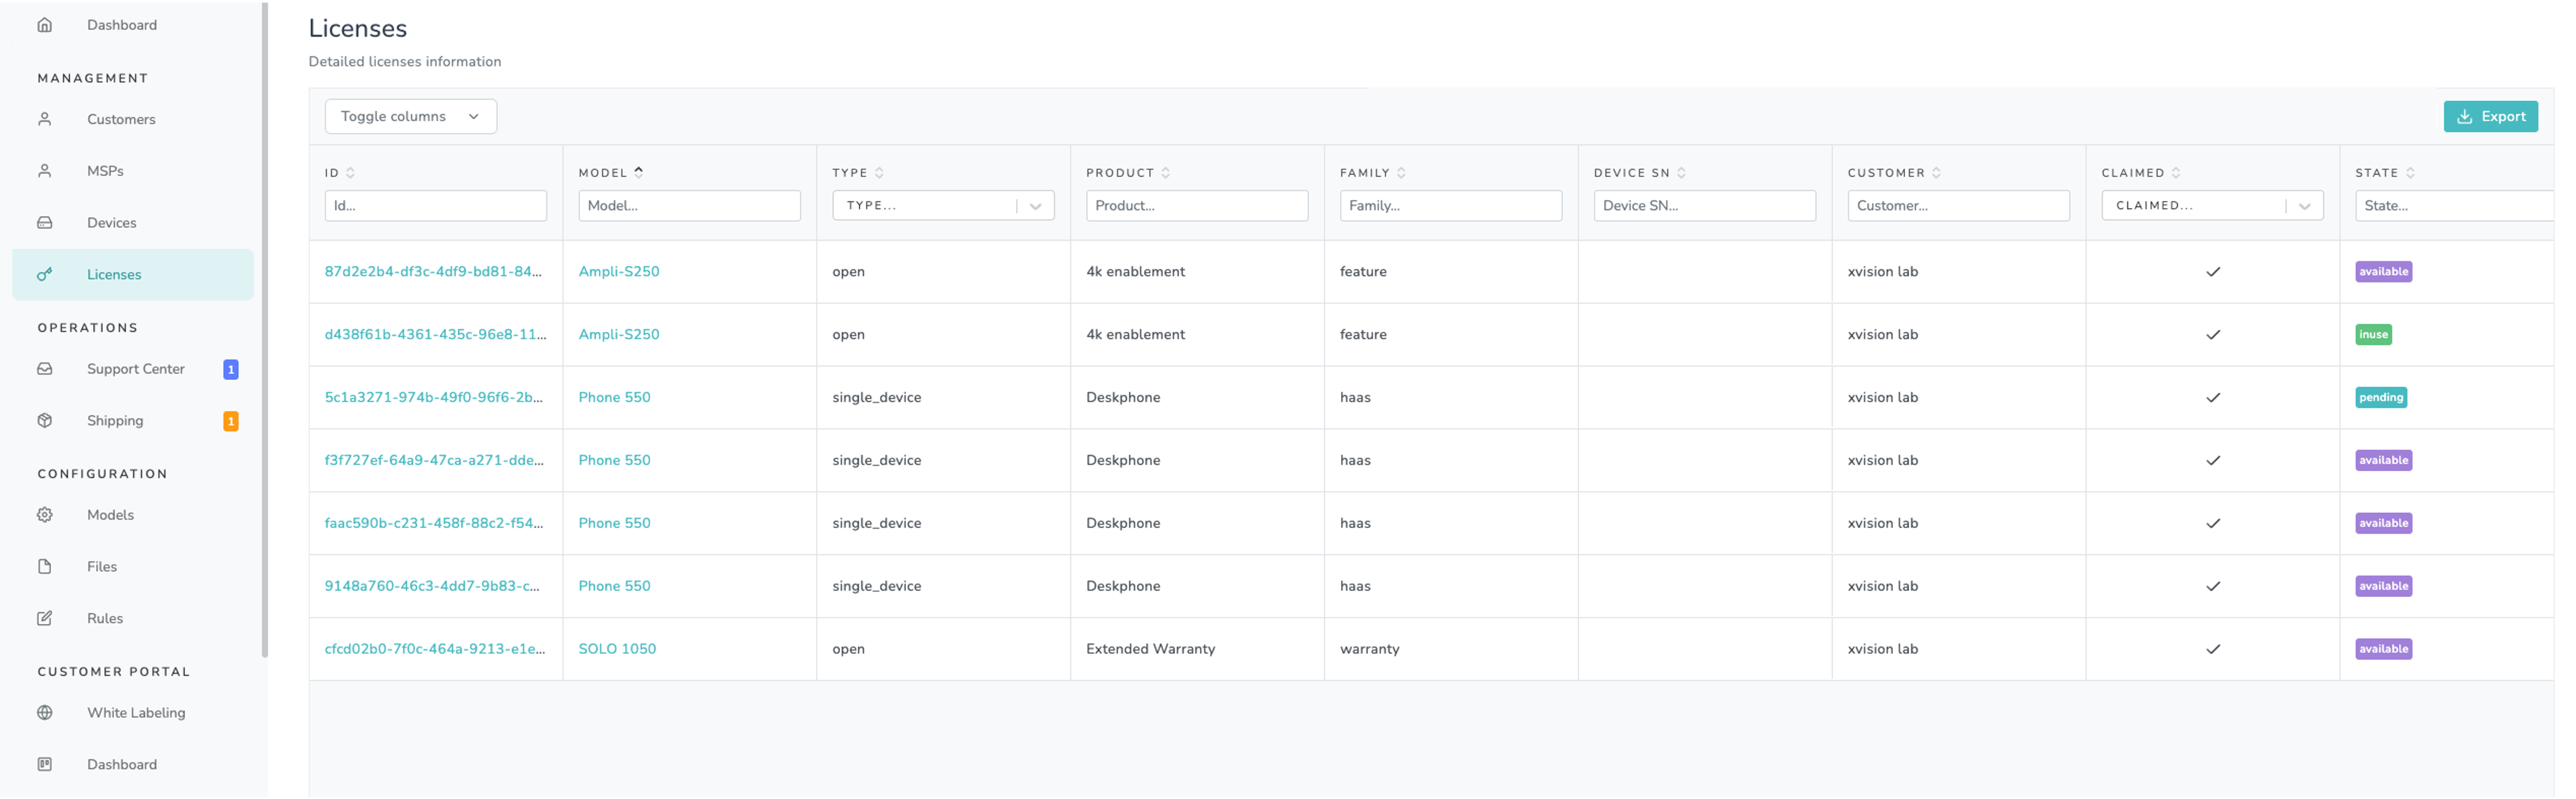Expand the Claimed filter dropdown
The image size is (2576, 799).
[x=2304, y=206]
